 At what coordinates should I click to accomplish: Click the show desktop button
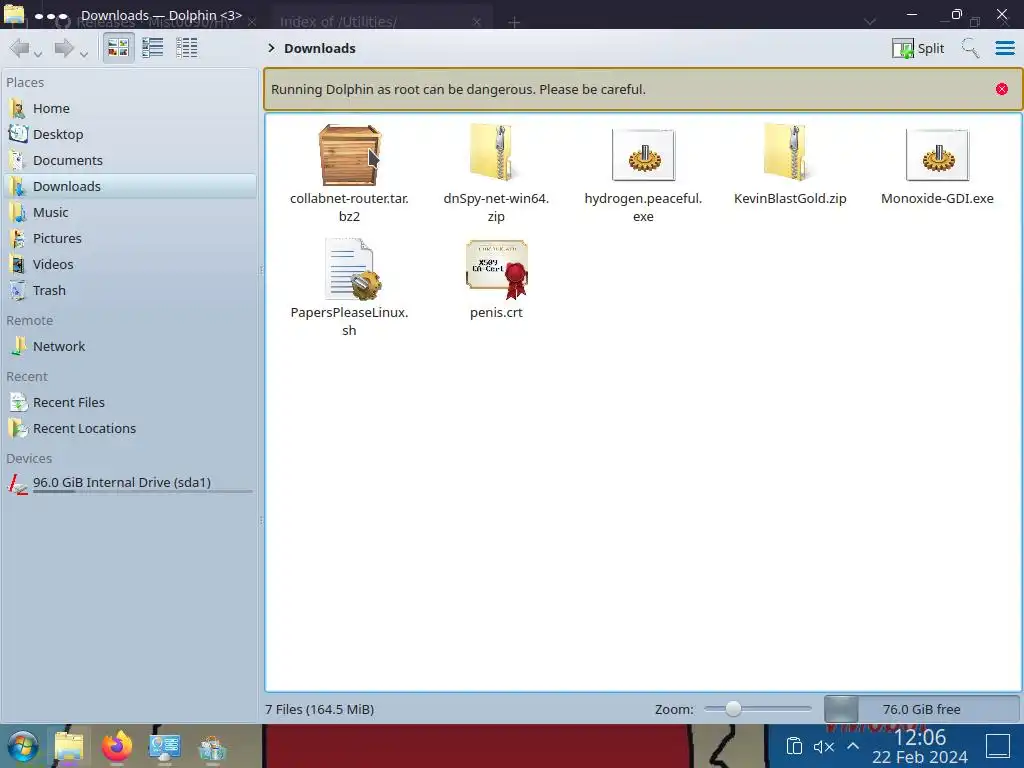point(998,746)
